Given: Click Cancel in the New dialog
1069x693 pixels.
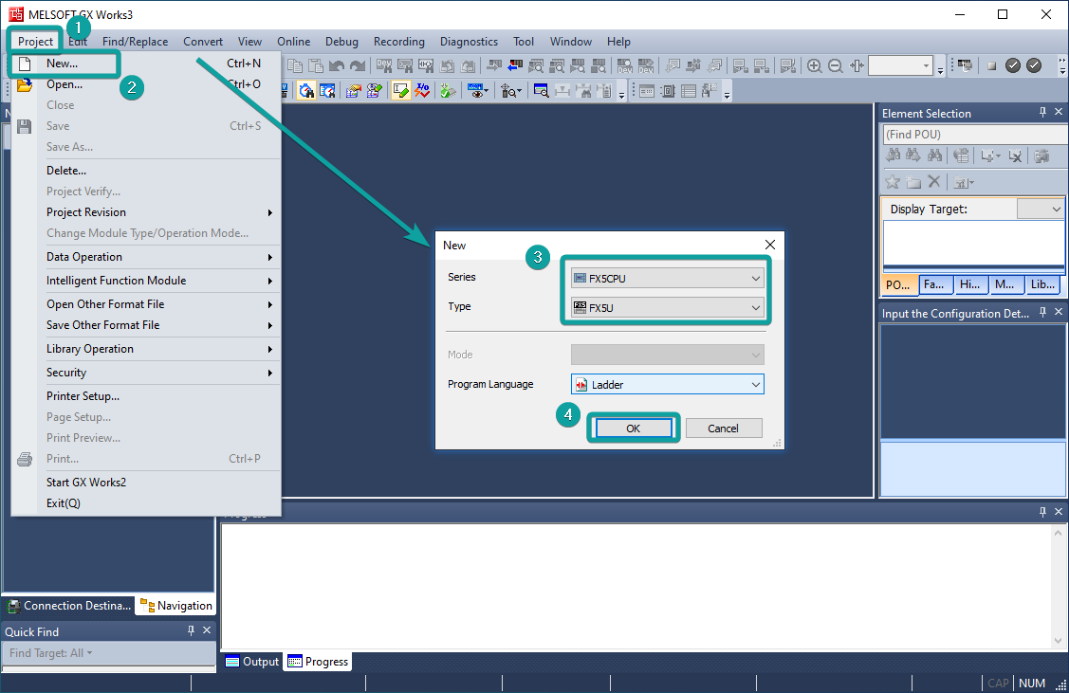Looking at the screenshot, I should tap(723, 428).
